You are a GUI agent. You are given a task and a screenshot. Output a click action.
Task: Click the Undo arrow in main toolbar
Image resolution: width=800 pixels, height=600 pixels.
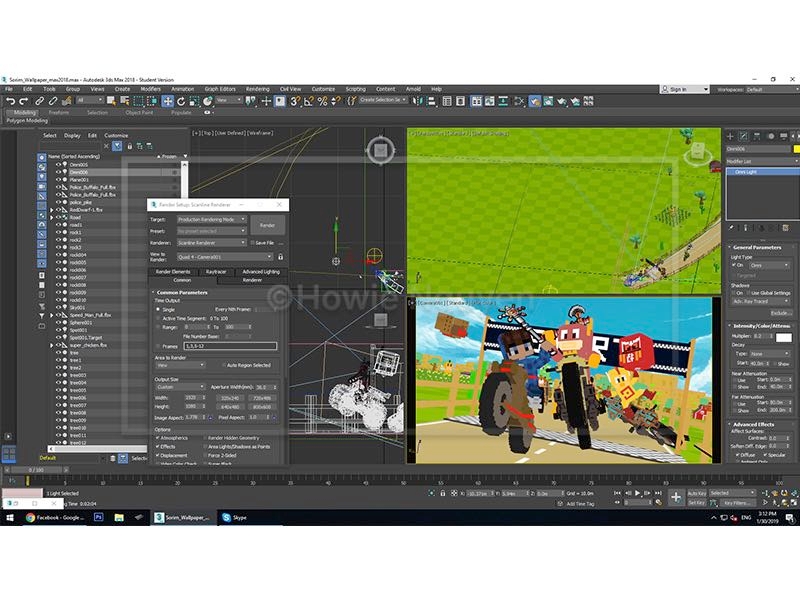(10, 101)
